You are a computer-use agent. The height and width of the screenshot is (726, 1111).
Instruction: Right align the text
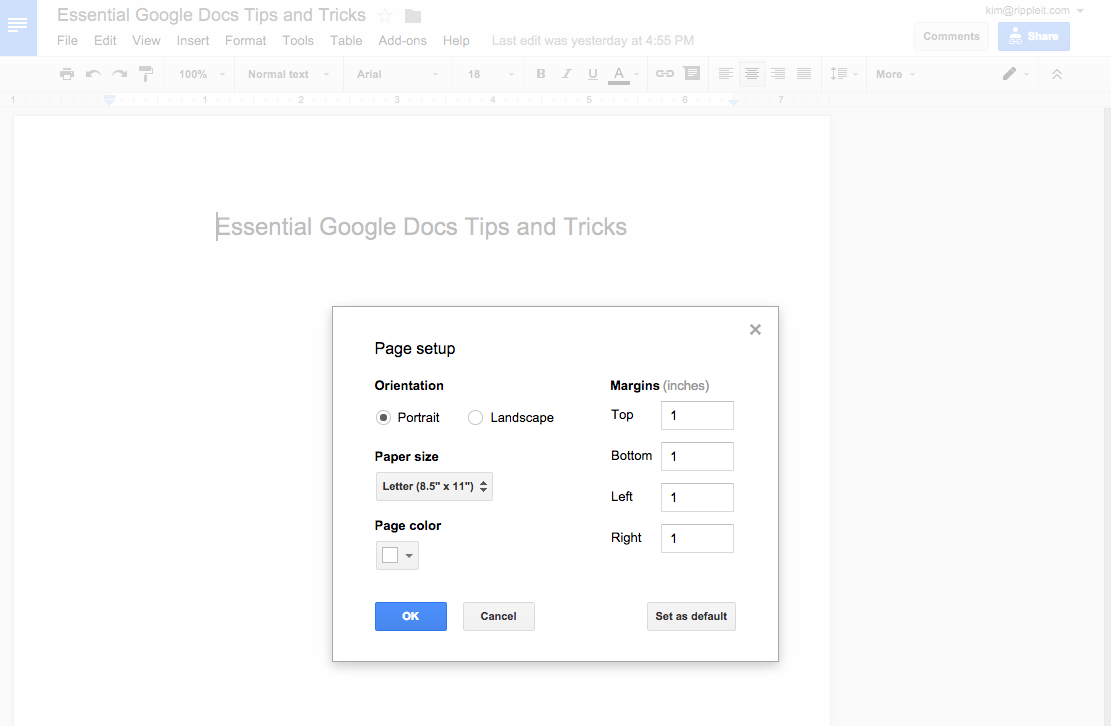pos(778,74)
